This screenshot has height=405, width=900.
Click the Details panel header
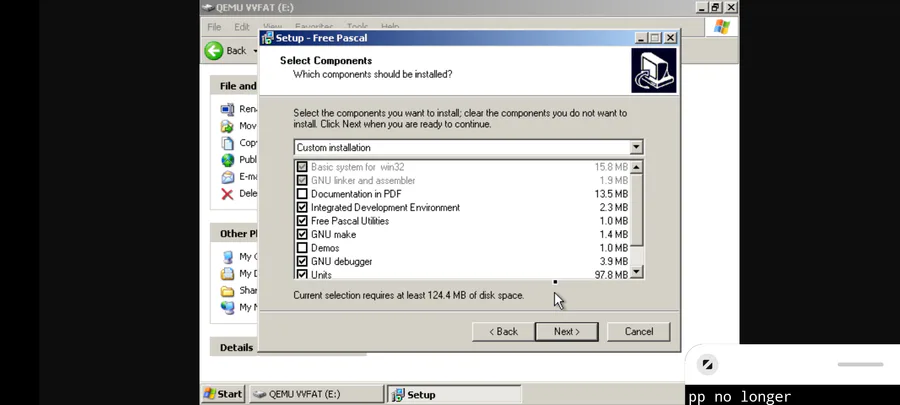click(x=236, y=347)
